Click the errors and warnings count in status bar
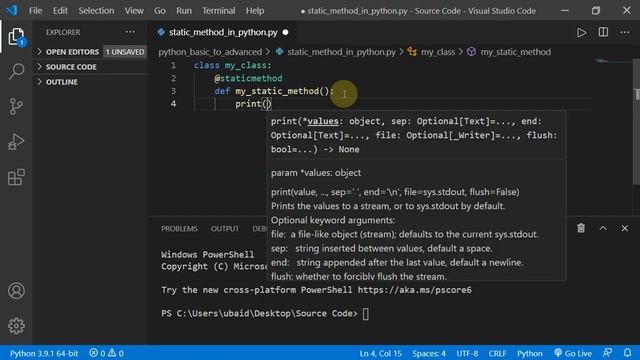640x360 pixels. (106, 353)
